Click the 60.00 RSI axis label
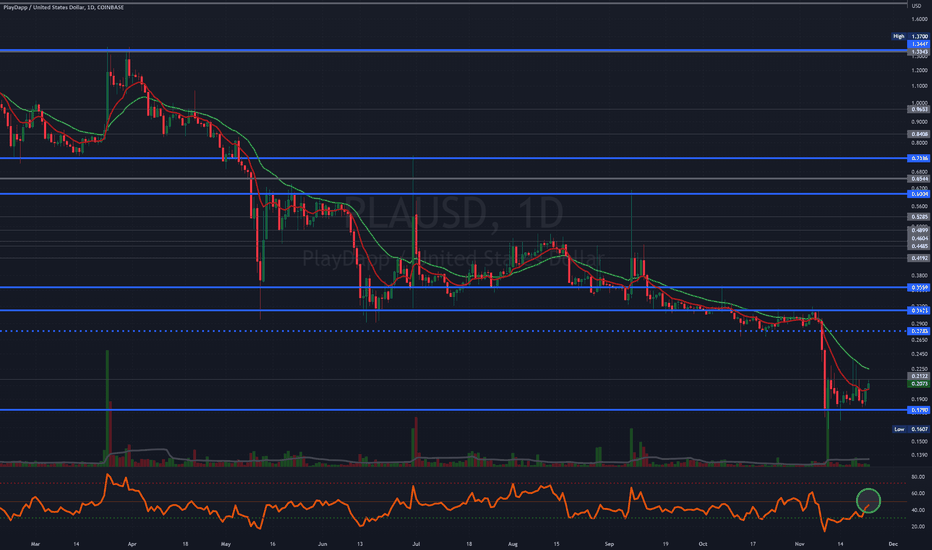 [x=918, y=493]
